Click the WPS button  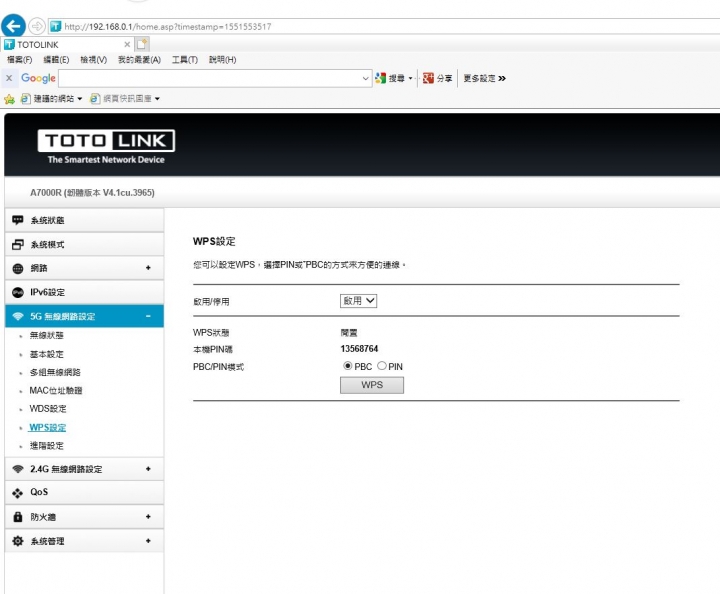372,385
